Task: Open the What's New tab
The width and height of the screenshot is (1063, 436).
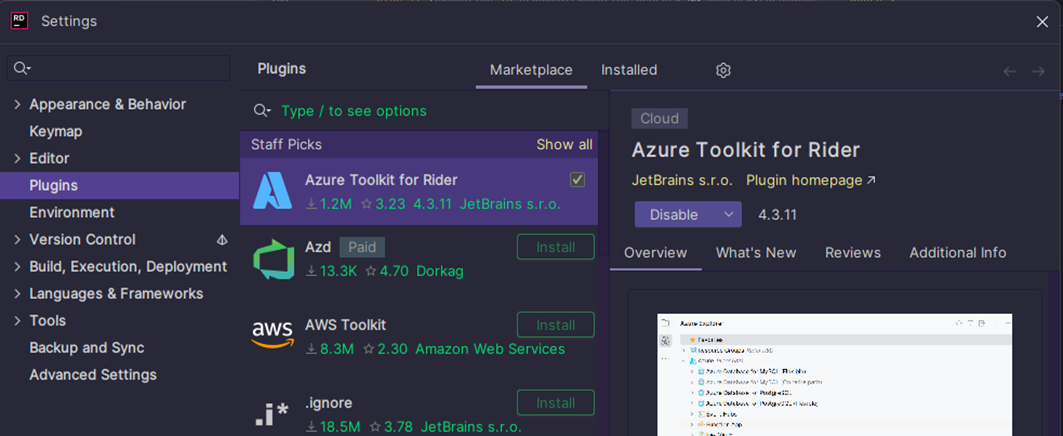Action: 756,253
